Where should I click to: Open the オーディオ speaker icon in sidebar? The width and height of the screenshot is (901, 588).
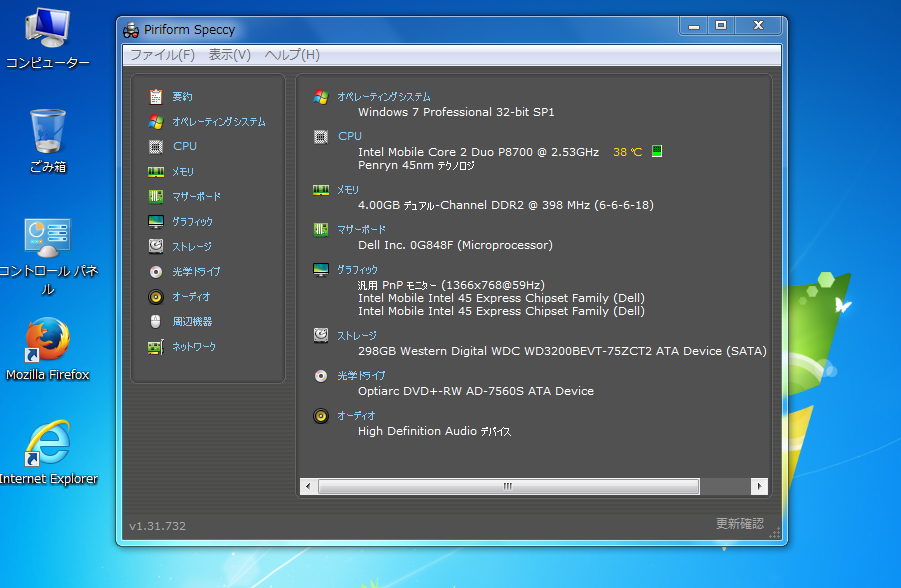[156, 297]
